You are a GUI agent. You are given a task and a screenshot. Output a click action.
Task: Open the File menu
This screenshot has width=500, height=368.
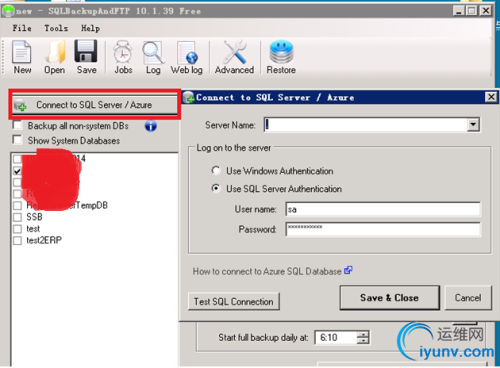[22, 28]
